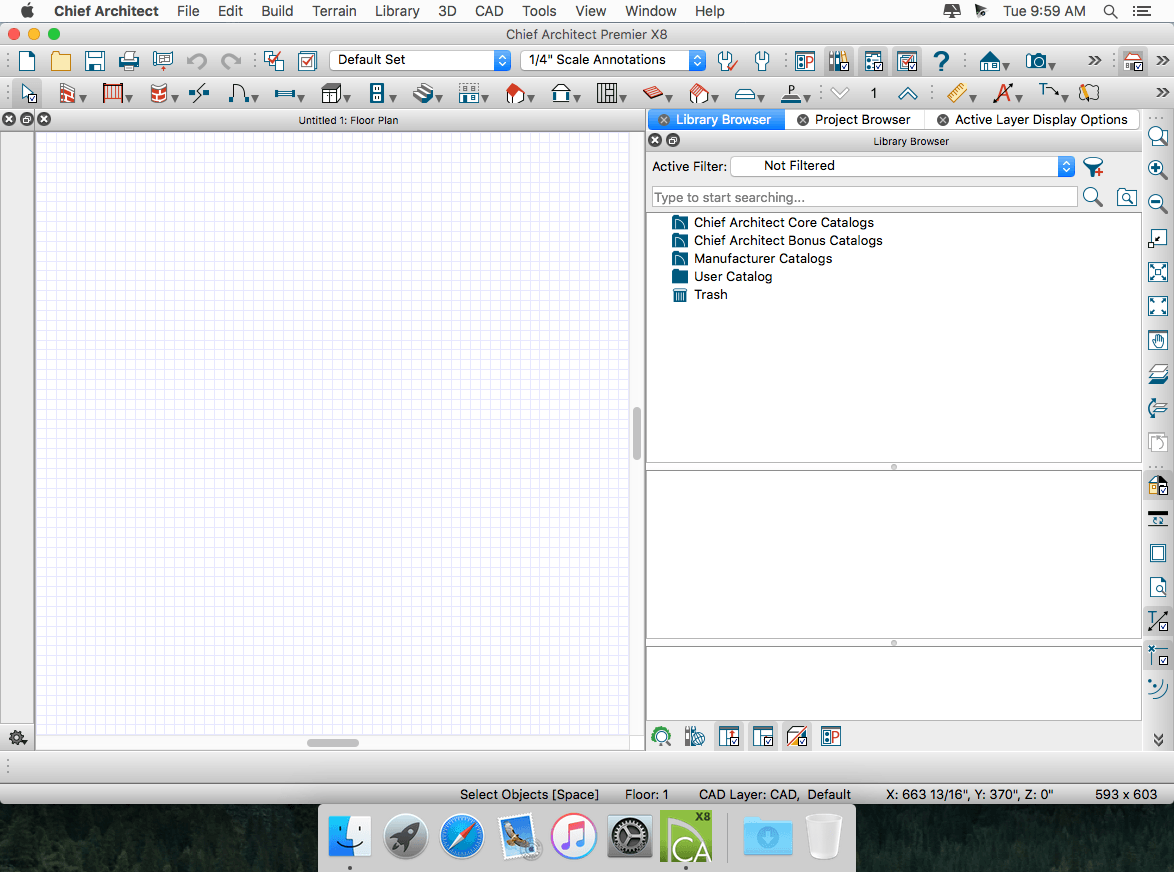The image size is (1174, 872).
Task: Undo the last action with curved arrow
Action: 197,61
